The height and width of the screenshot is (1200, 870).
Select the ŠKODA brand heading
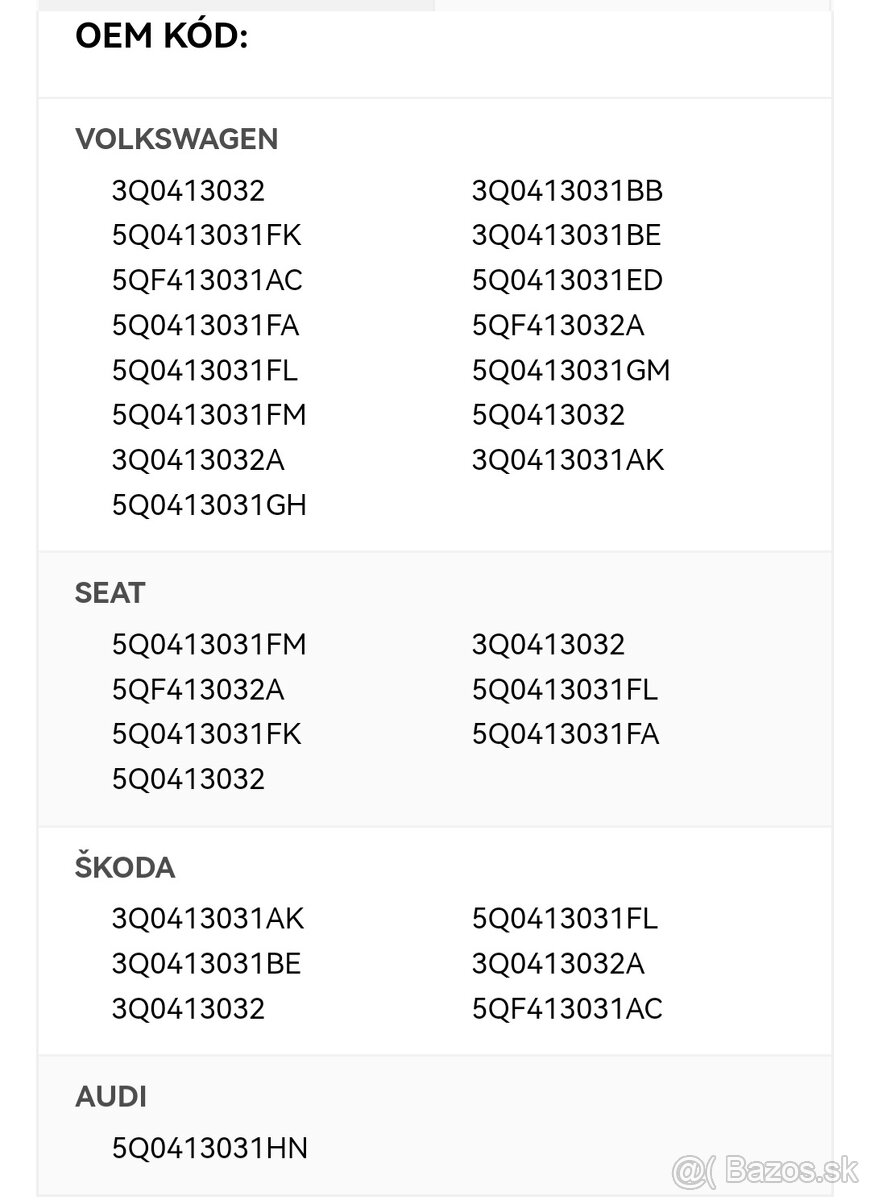125,867
